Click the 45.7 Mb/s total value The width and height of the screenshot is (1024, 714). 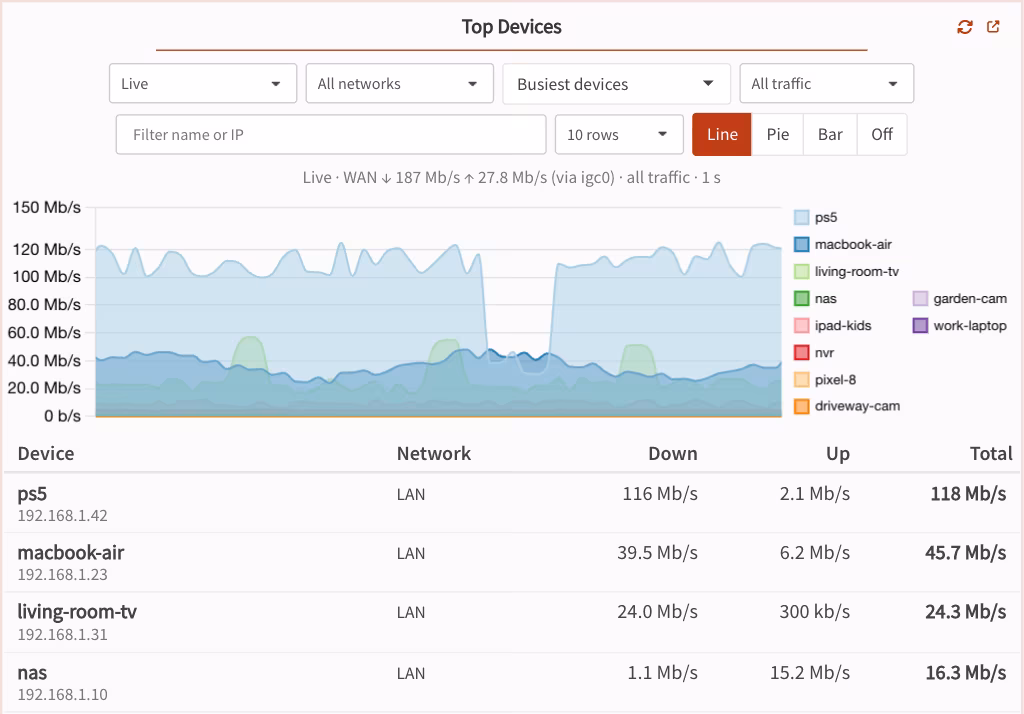pos(965,553)
